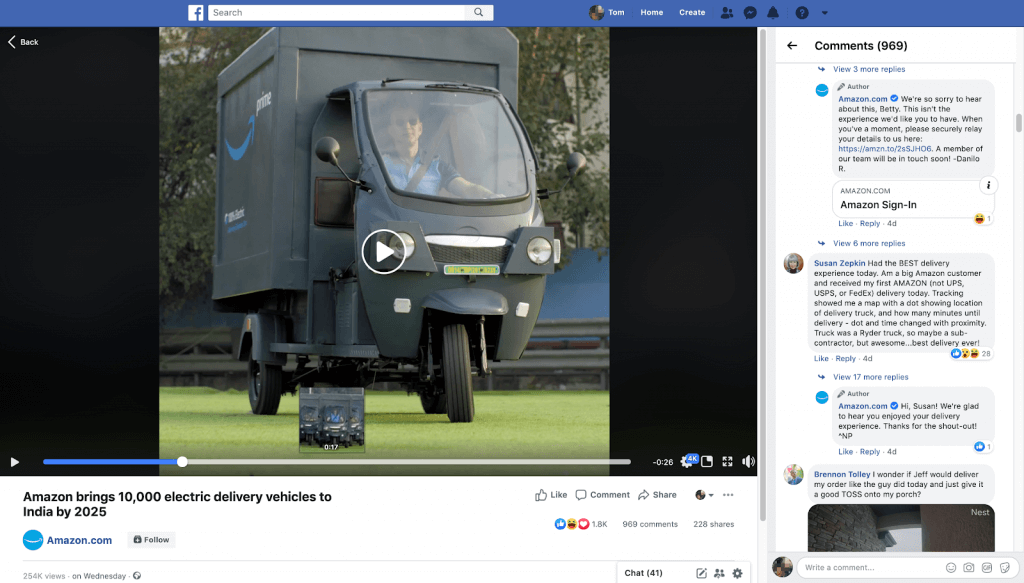Image resolution: width=1024 pixels, height=583 pixels.
Task: Like Amazon's reply to Betty
Action: [846, 223]
